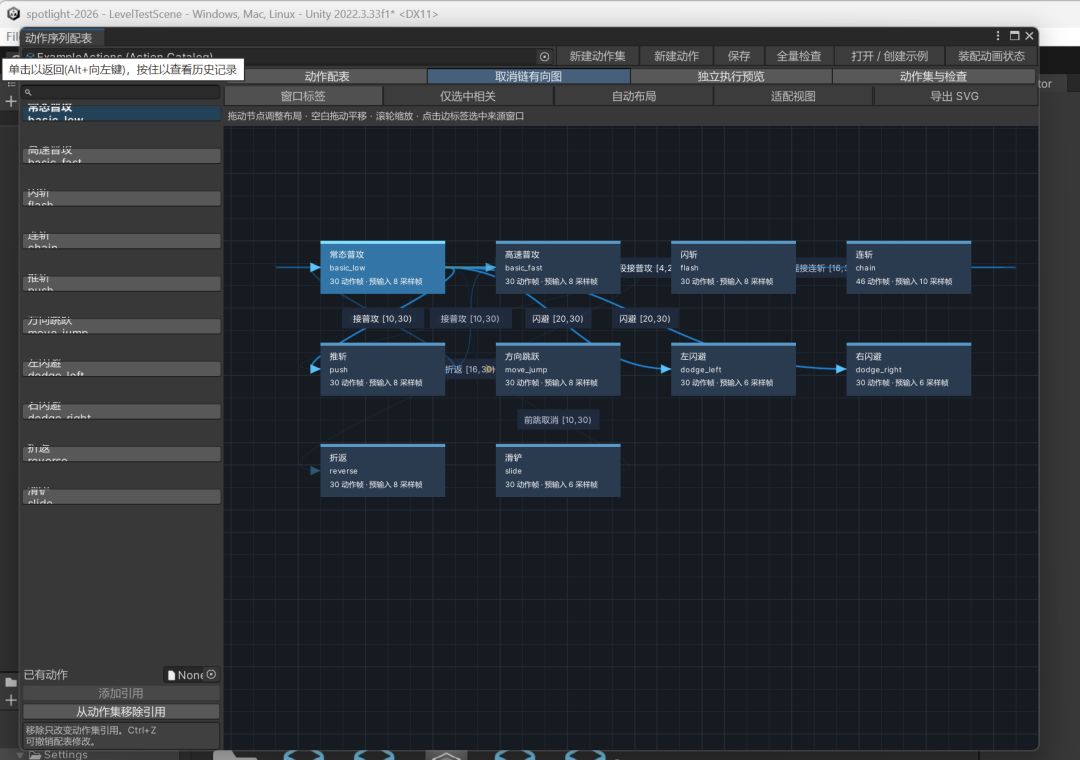This screenshot has width=1080, height=760.
Task: Save the action table with 保存
Action: pyautogui.click(x=738, y=57)
